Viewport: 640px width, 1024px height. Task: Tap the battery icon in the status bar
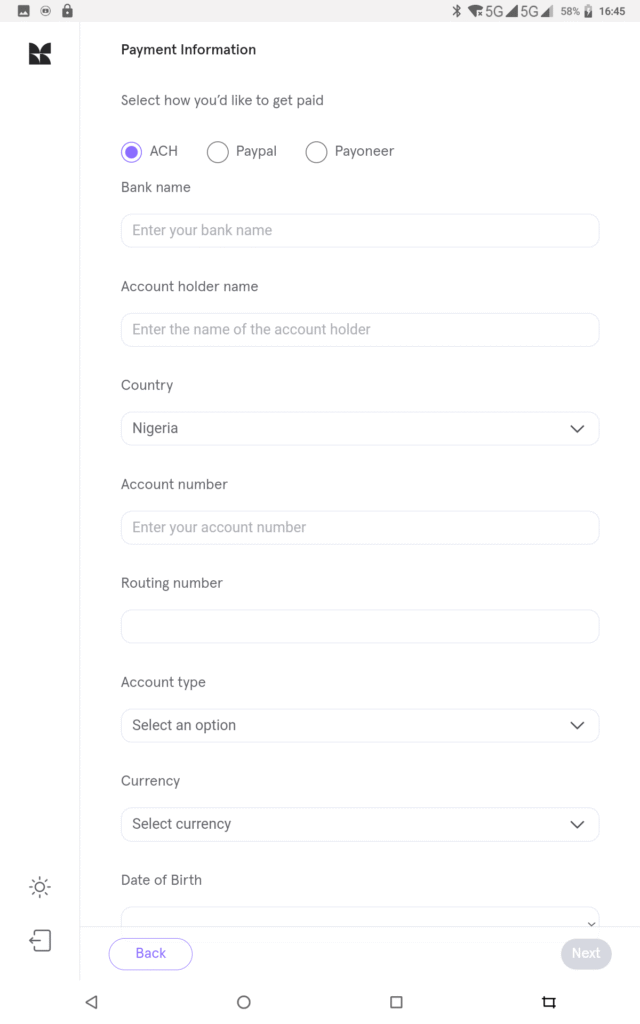[588, 11]
